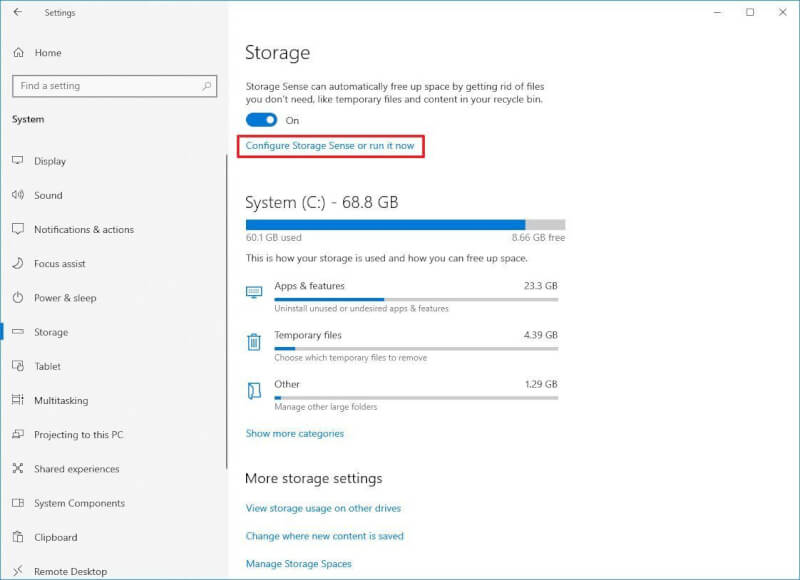This screenshot has height=580, width=800.
Task: Click the Focus assist moon icon
Action: 18,263
